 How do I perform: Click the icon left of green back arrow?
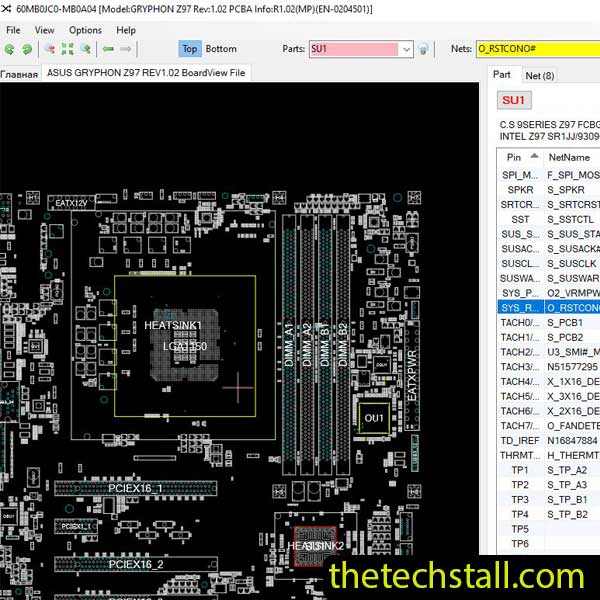86,49
